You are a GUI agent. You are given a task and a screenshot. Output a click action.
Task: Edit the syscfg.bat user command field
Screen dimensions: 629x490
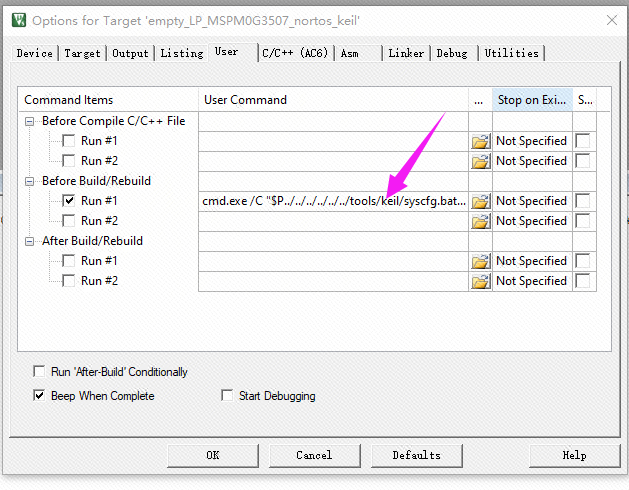(333, 201)
